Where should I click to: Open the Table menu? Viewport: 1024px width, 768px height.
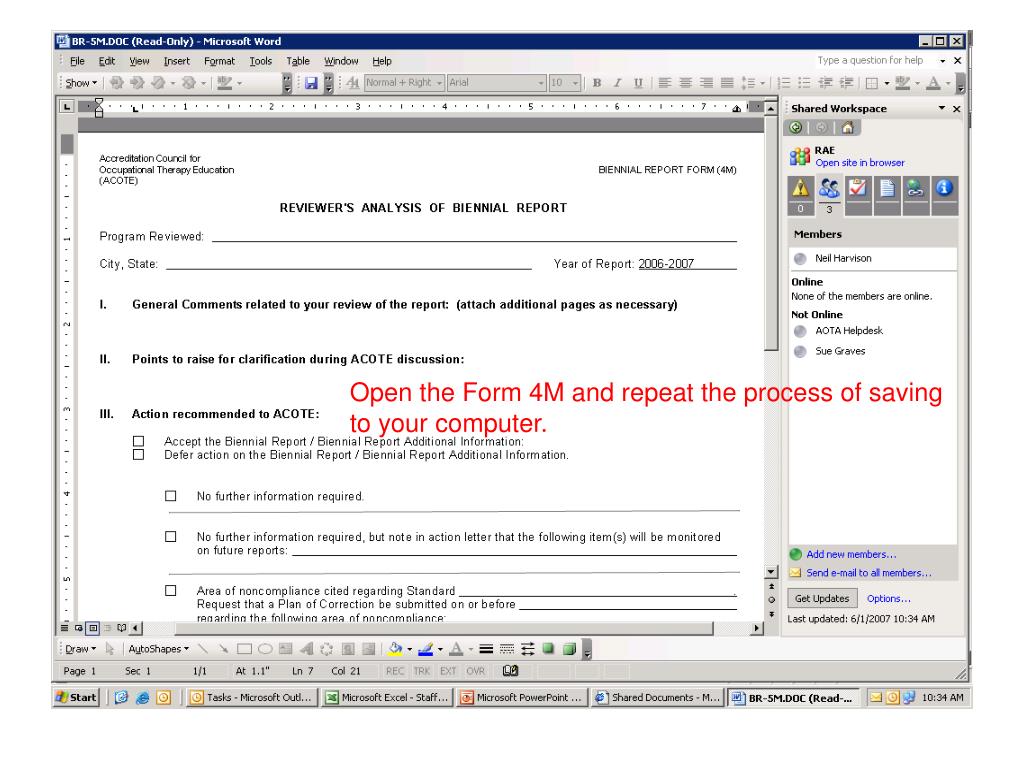tap(298, 61)
